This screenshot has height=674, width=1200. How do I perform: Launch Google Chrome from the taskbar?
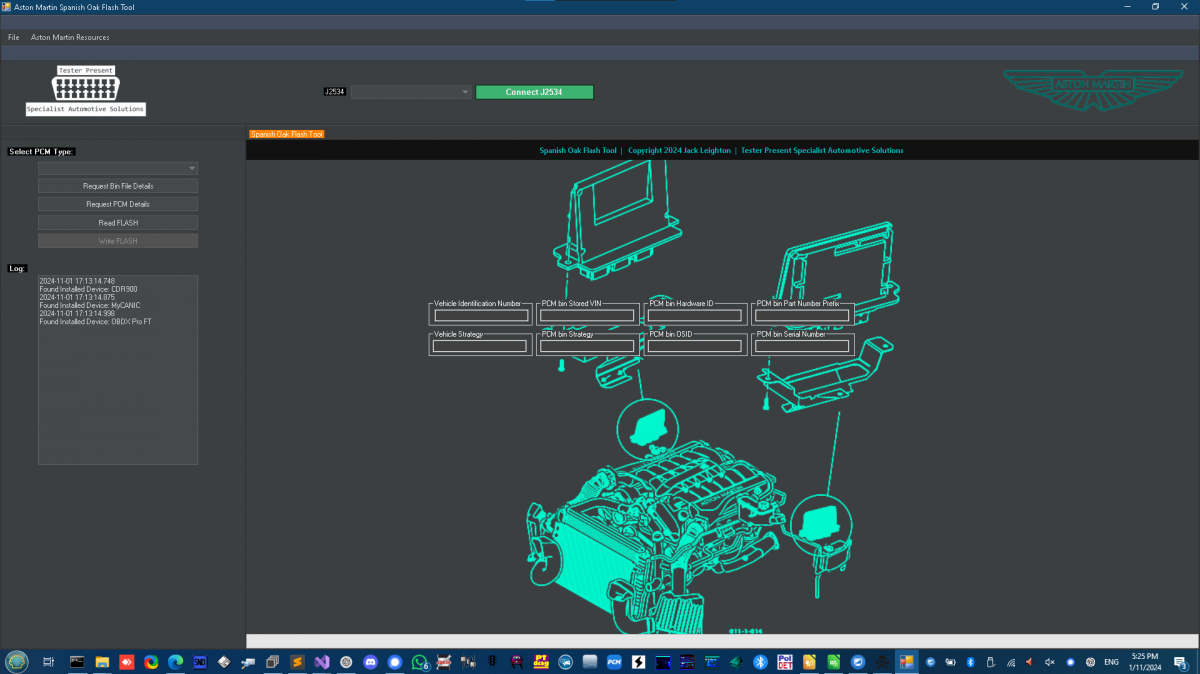click(151, 662)
